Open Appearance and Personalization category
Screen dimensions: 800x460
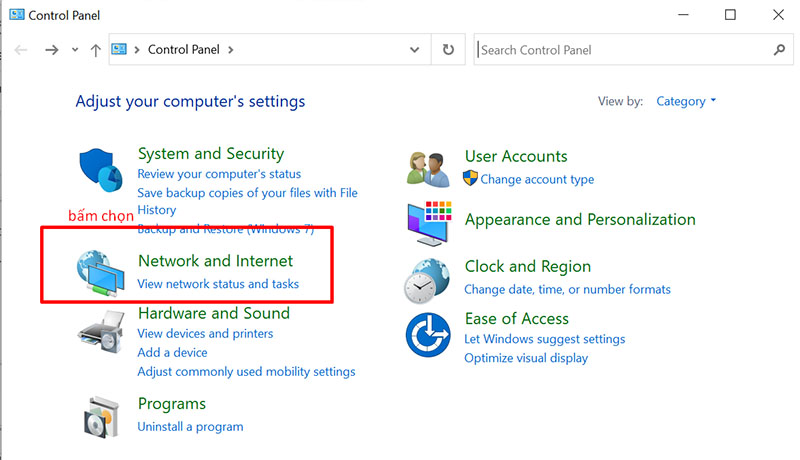(x=580, y=219)
